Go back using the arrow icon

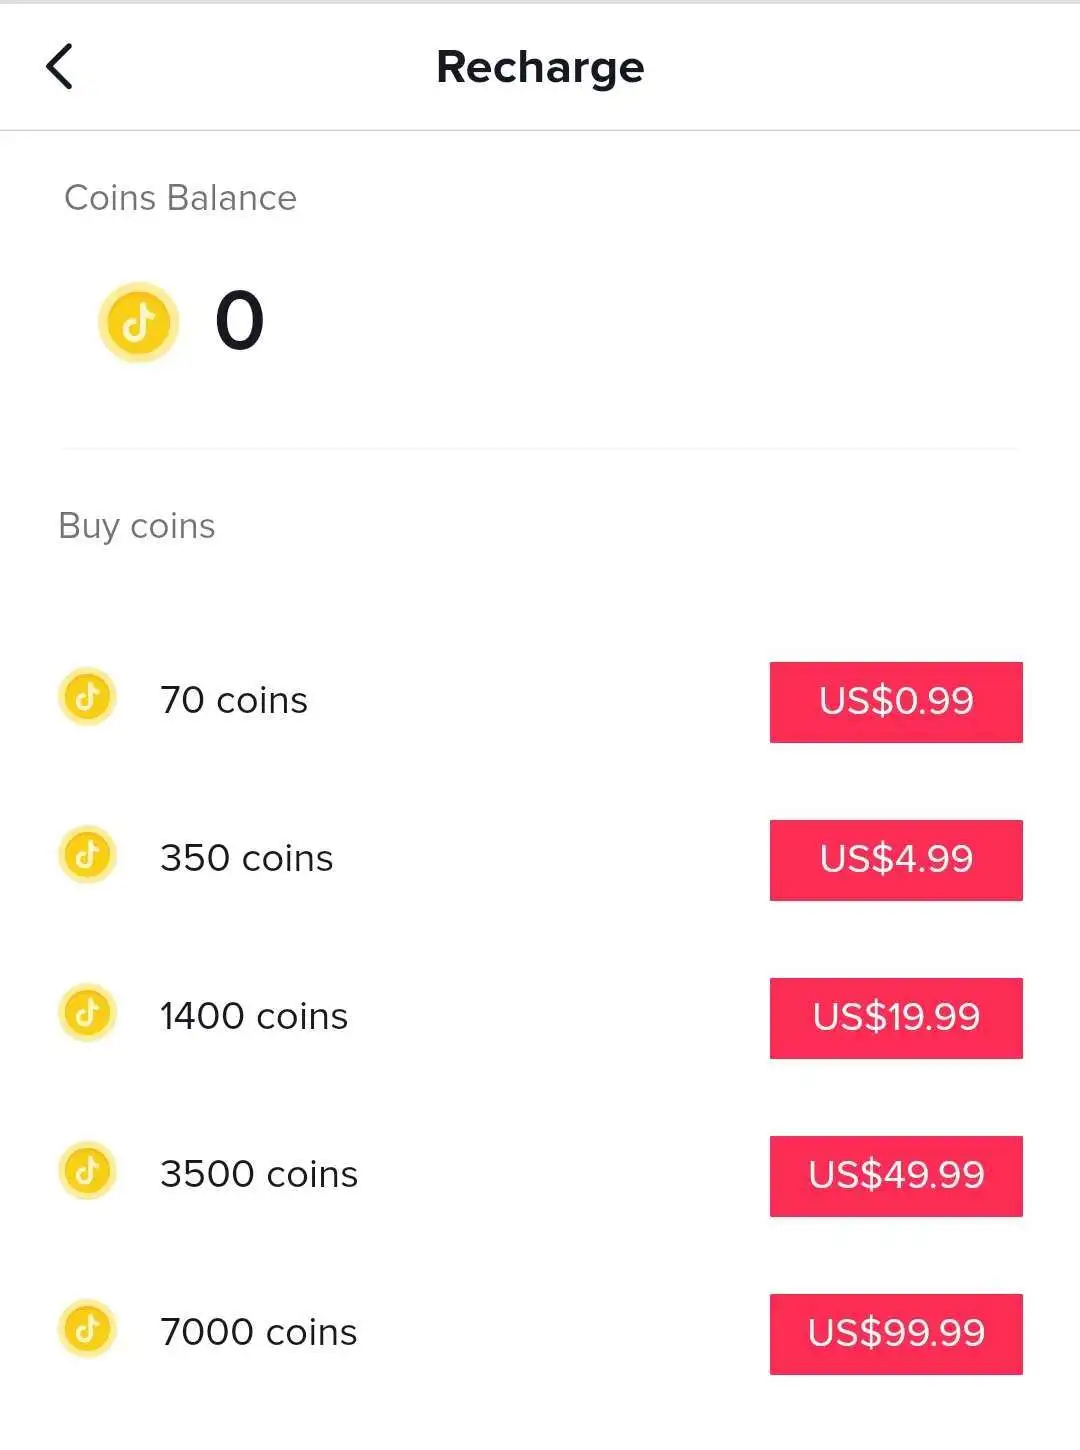coord(59,67)
